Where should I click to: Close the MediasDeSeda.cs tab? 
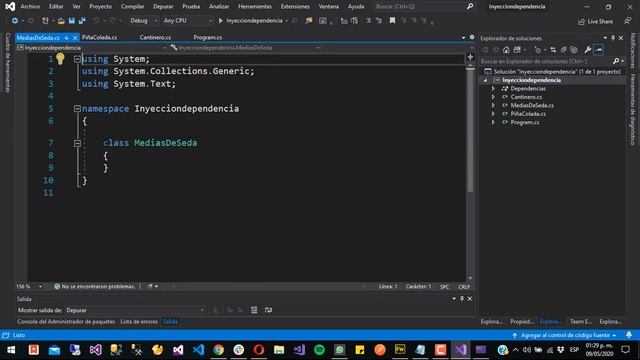75,38
